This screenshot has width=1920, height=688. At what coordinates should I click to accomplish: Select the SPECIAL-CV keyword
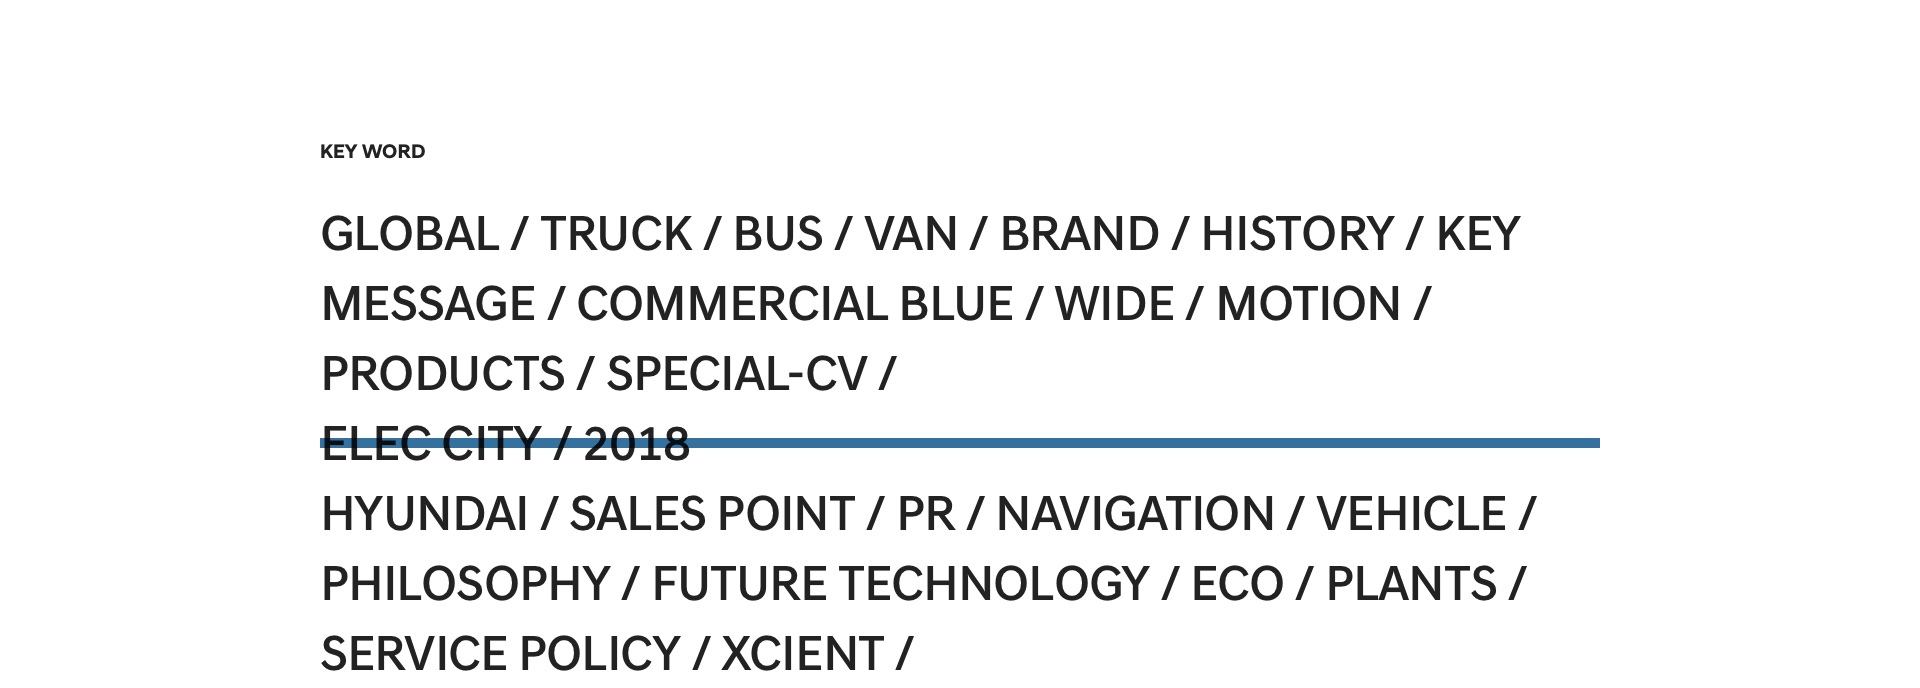[x=737, y=375]
